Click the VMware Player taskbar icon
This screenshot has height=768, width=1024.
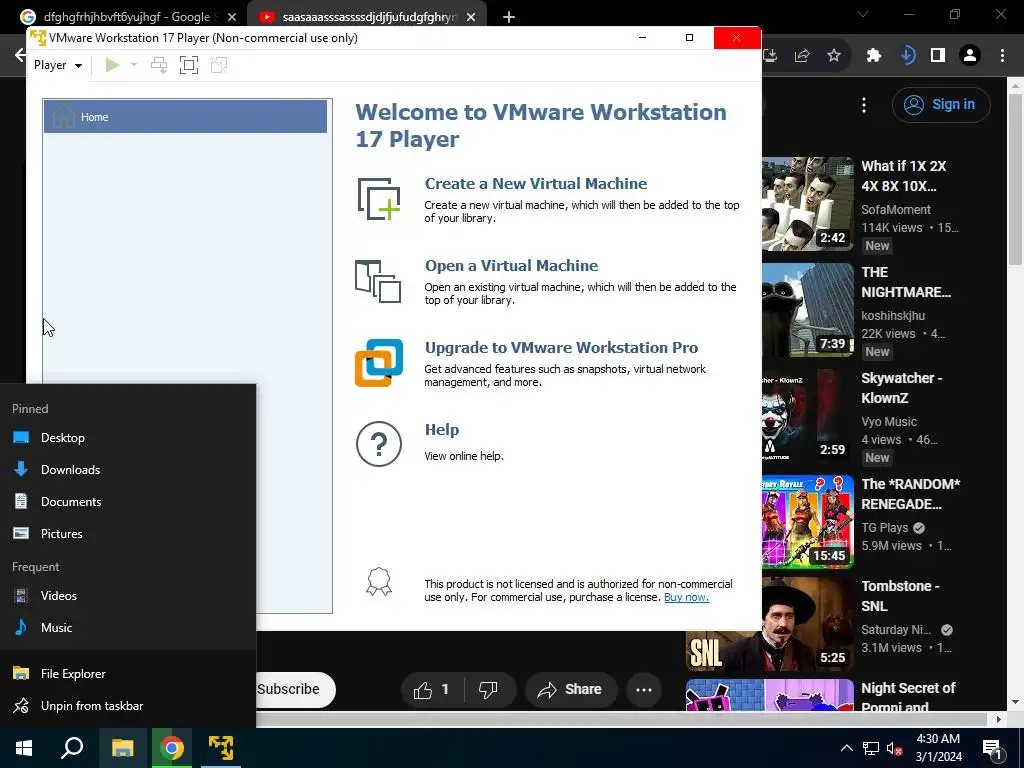221,748
